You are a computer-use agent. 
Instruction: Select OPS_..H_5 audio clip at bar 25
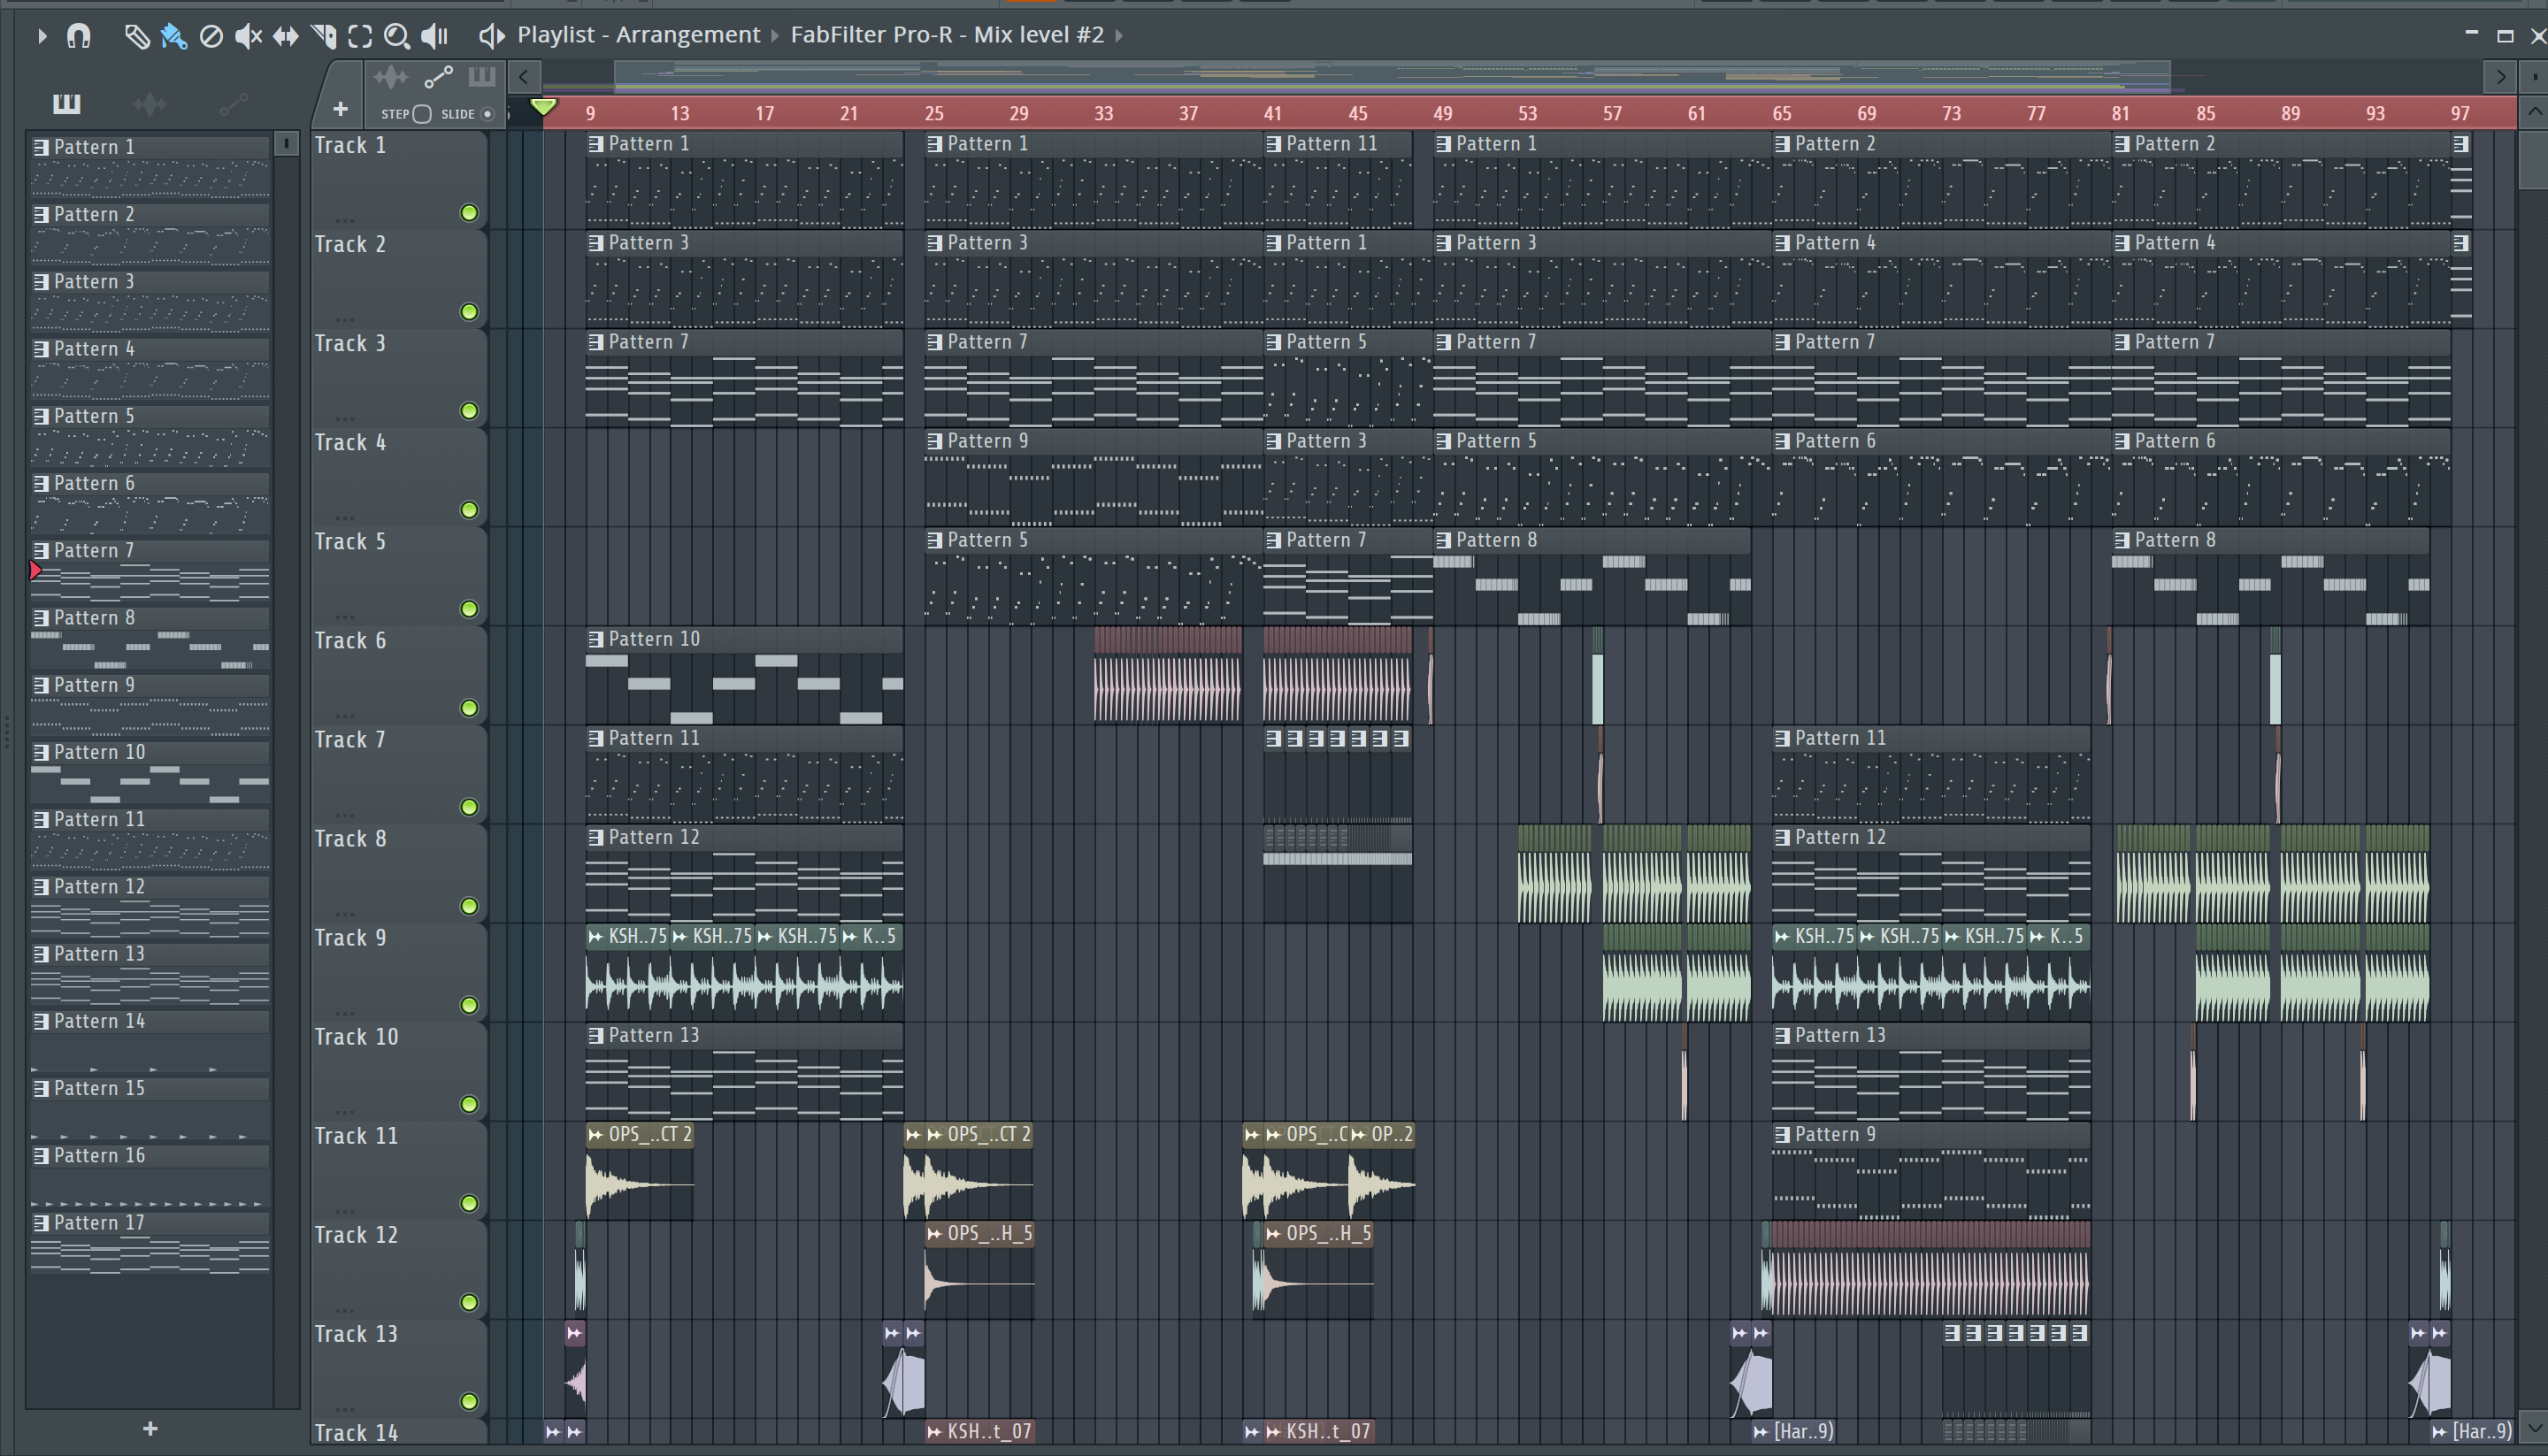coord(980,1269)
